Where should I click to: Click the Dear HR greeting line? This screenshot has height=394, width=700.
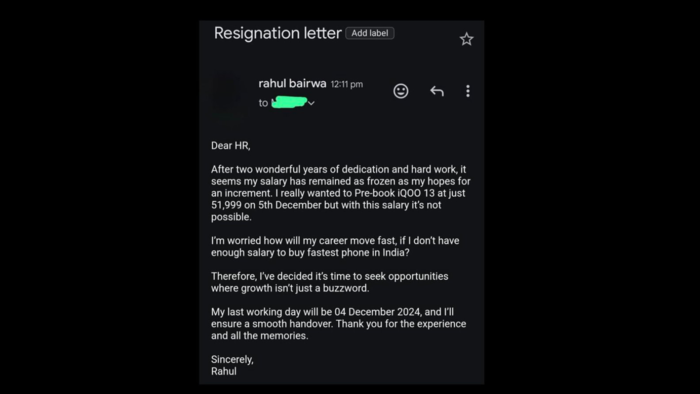pyautogui.click(x=230, y=145)
